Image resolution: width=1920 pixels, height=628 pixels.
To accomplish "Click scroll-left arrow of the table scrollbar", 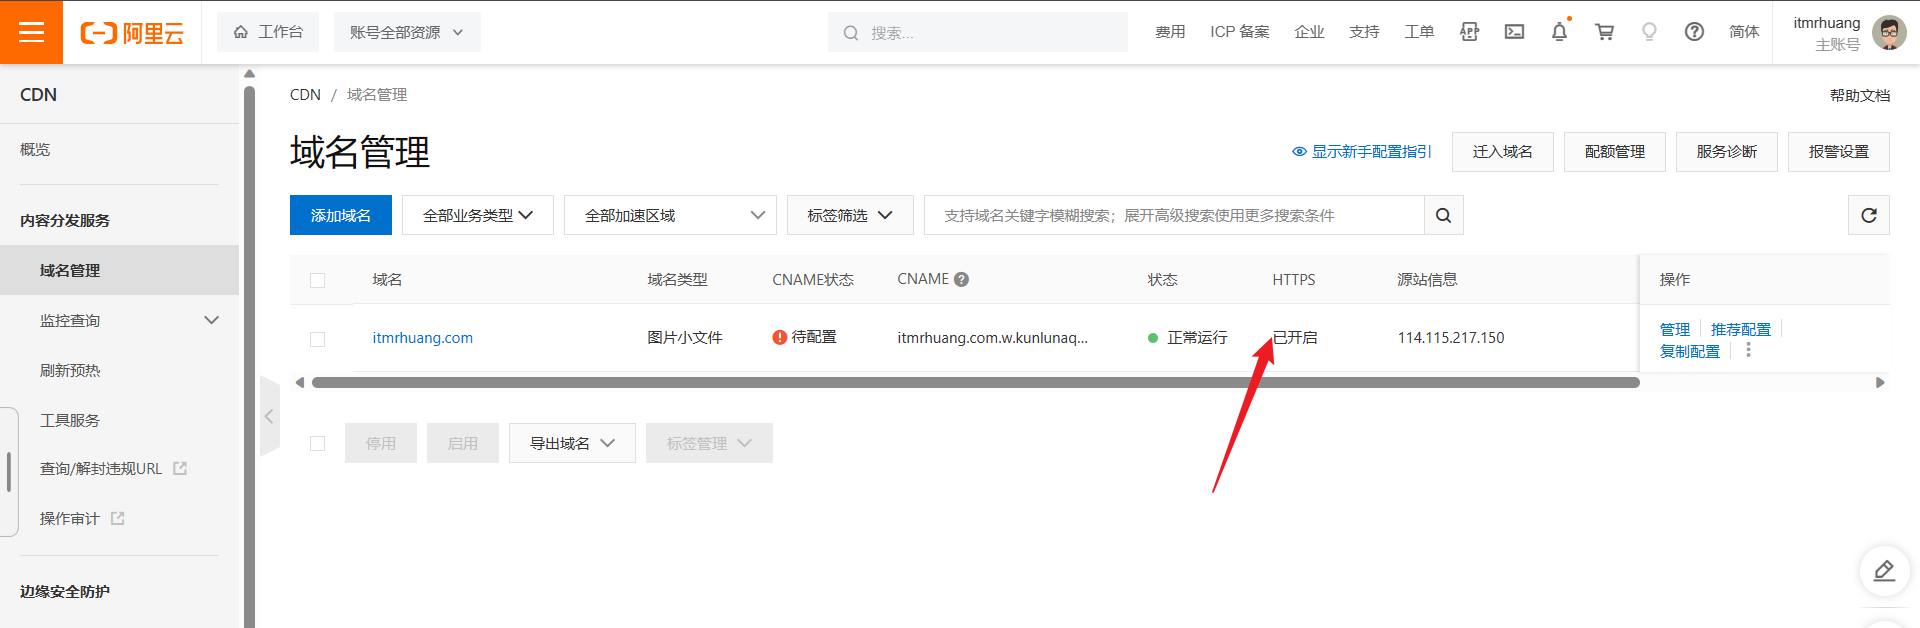I will pos(299,382).
